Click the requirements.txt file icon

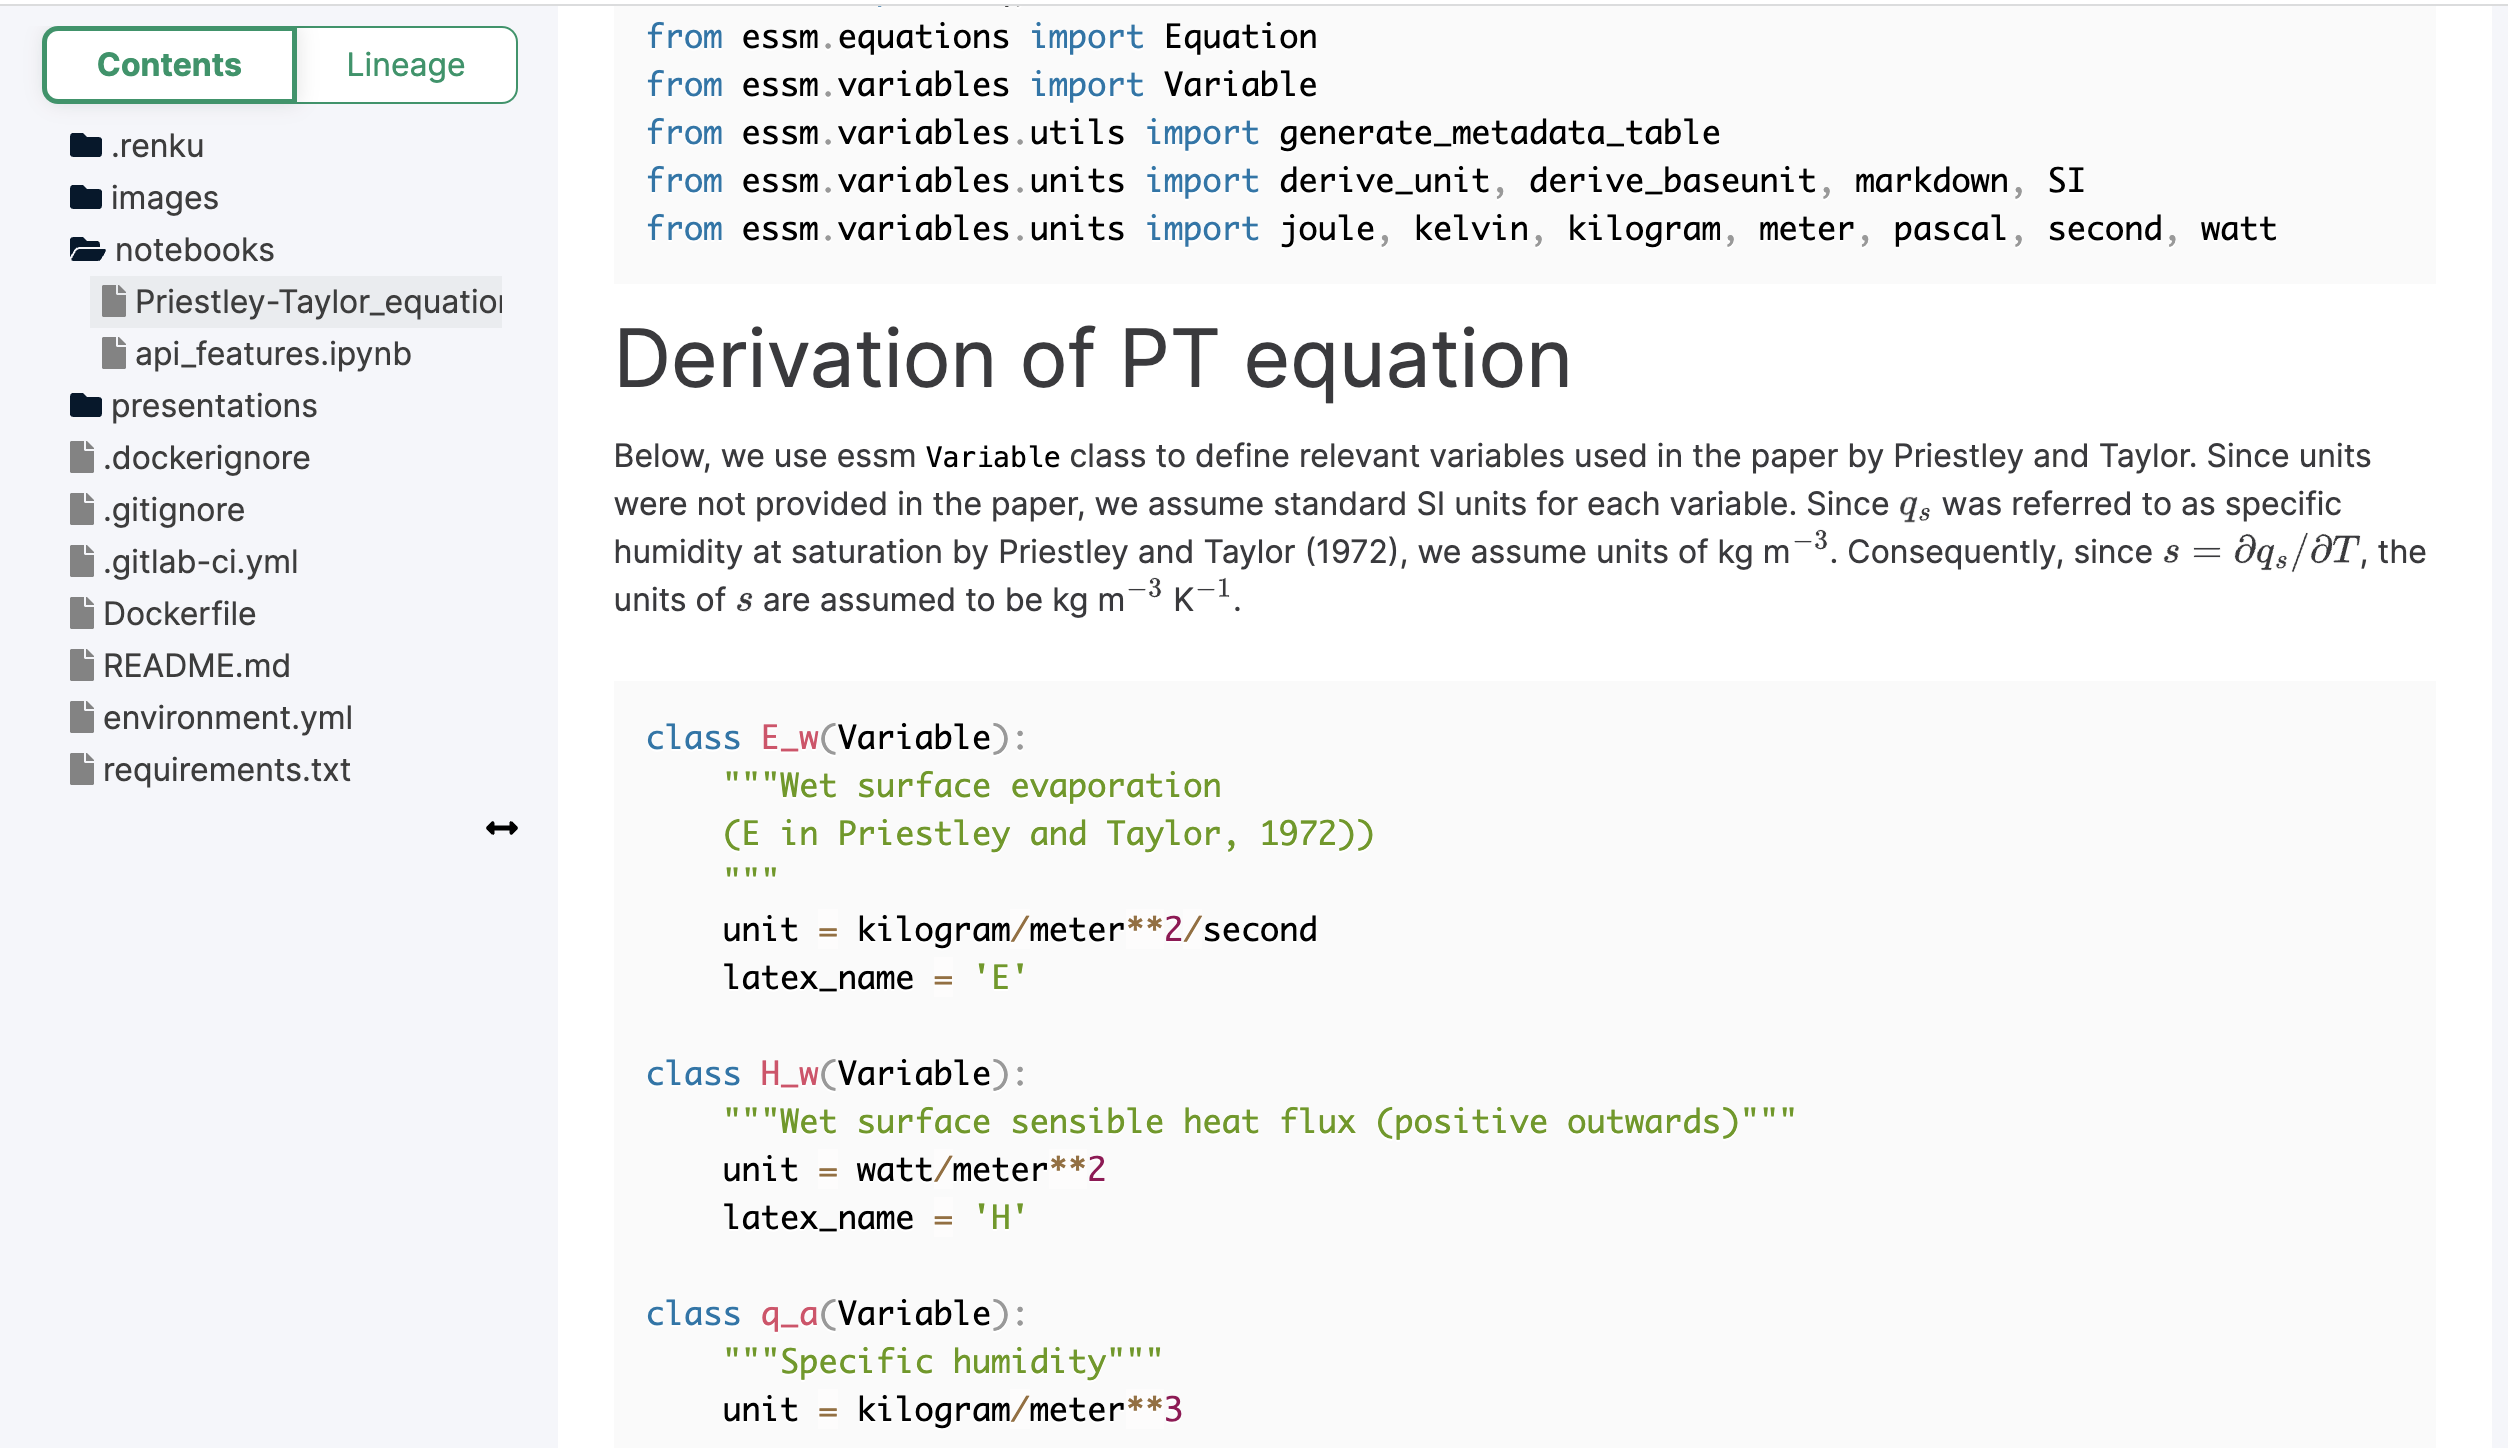(x=82, y=769)
